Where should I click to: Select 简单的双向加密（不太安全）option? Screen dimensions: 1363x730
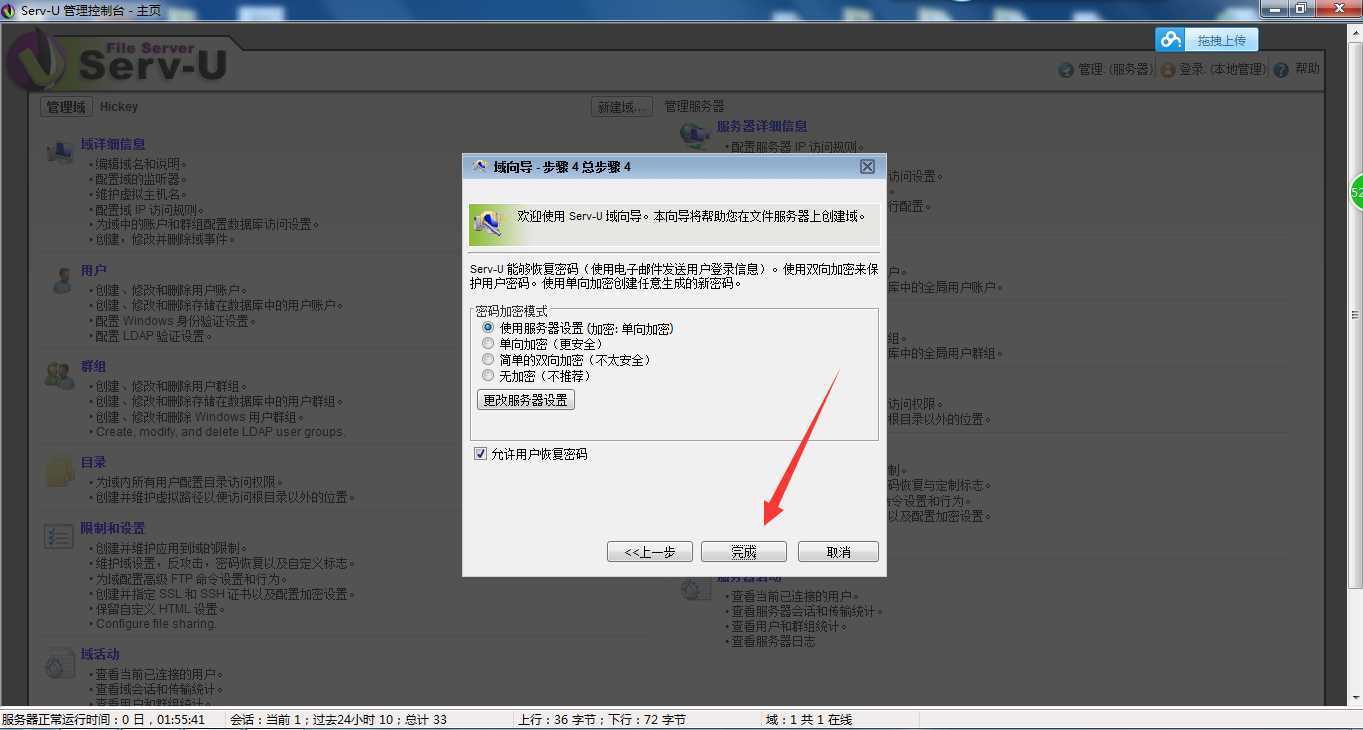coord(566,360)
